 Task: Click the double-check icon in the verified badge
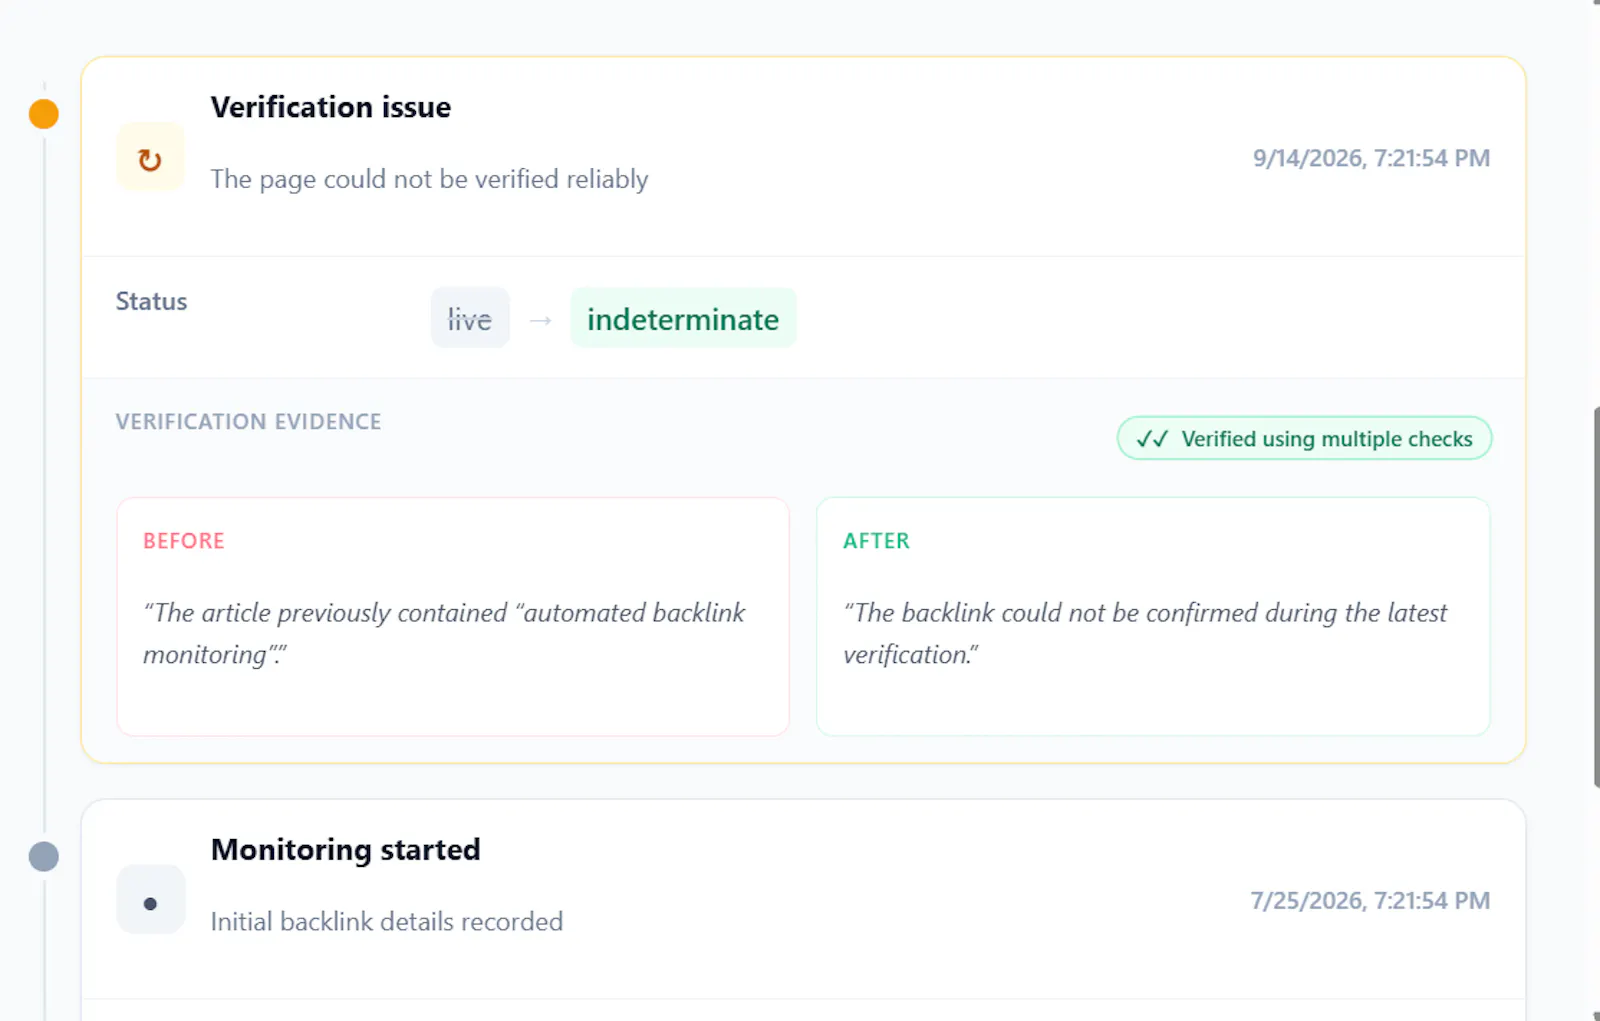tap(1152, 439)
